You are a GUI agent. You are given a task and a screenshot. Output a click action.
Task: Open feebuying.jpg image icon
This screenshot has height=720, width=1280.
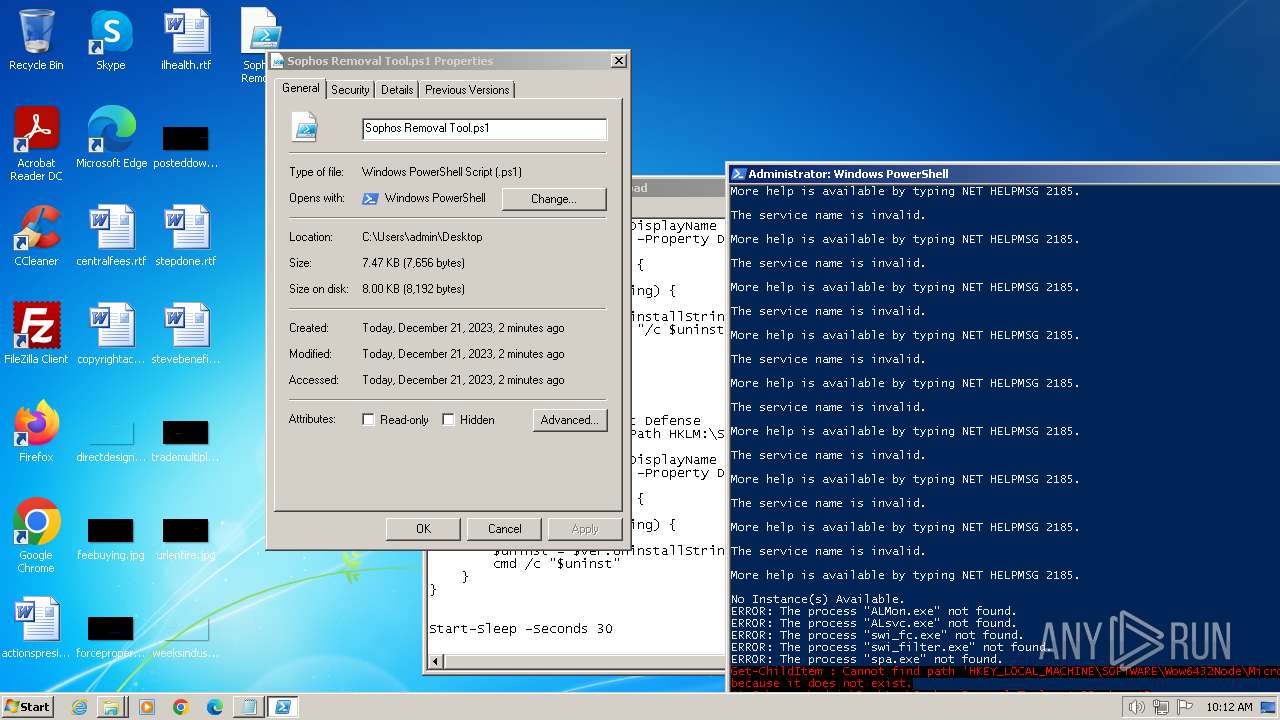[110, 538]
